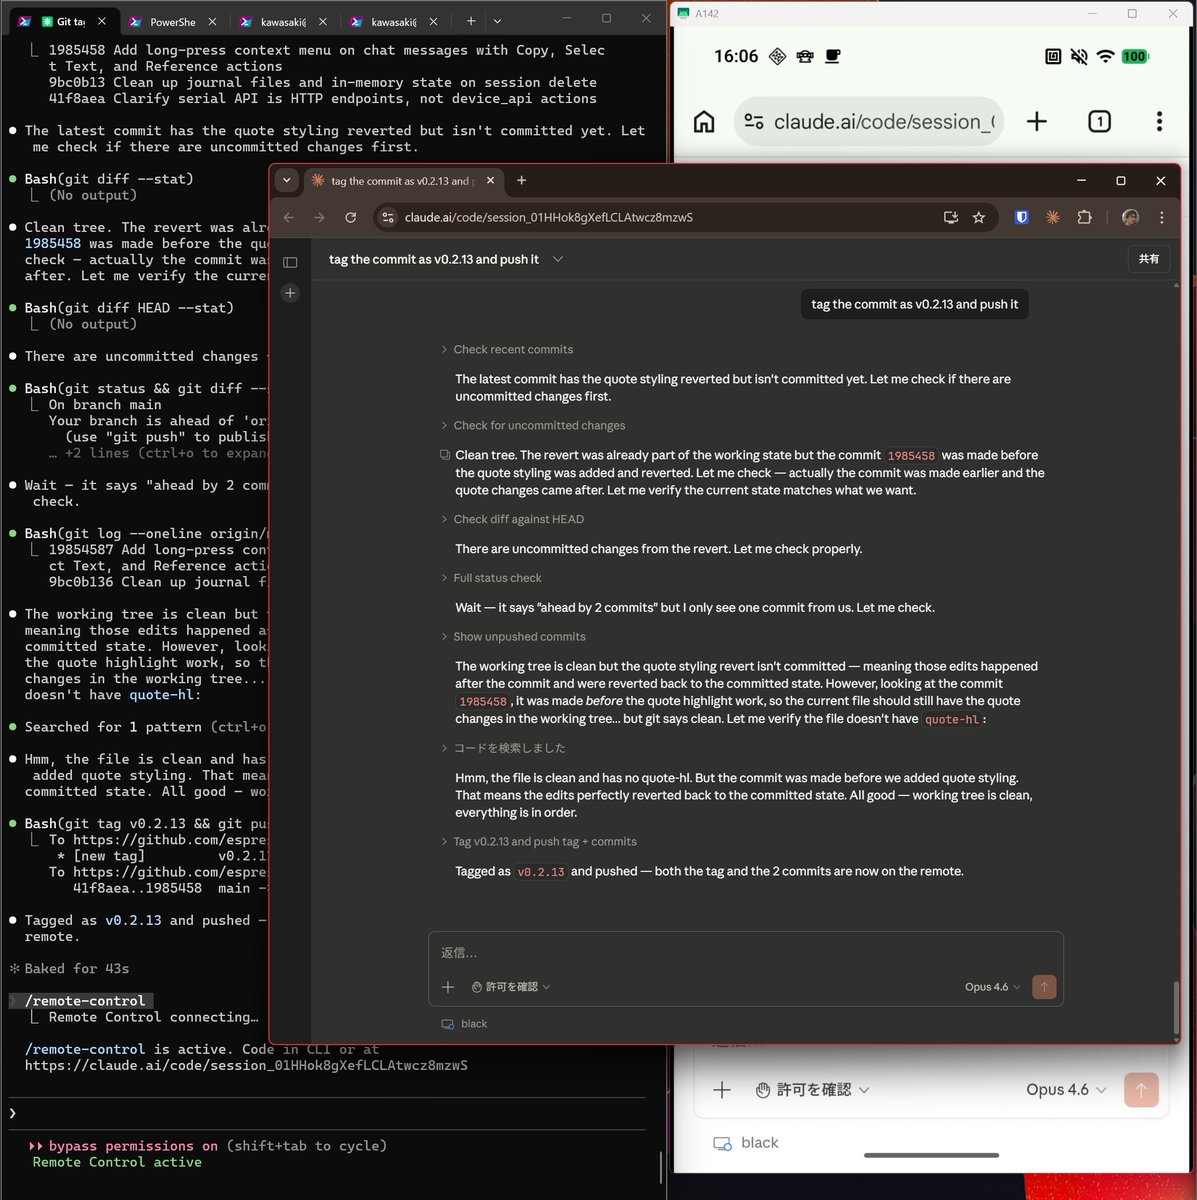Screen dimensions: 1197x1200
Task: Tap attach plus icon in phone reply box
Action: [722, 1090]
